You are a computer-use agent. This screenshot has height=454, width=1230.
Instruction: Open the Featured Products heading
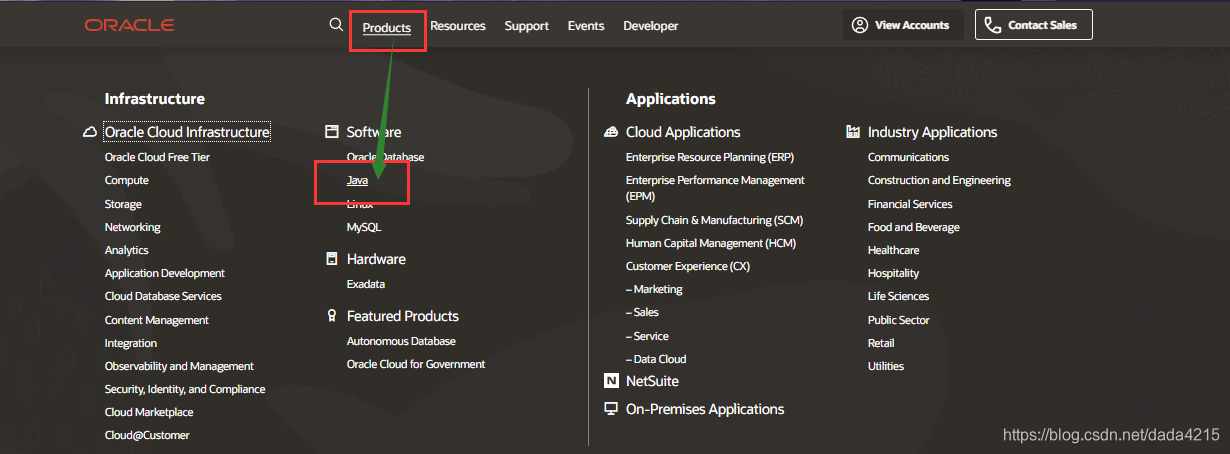[x=403, y=316]
